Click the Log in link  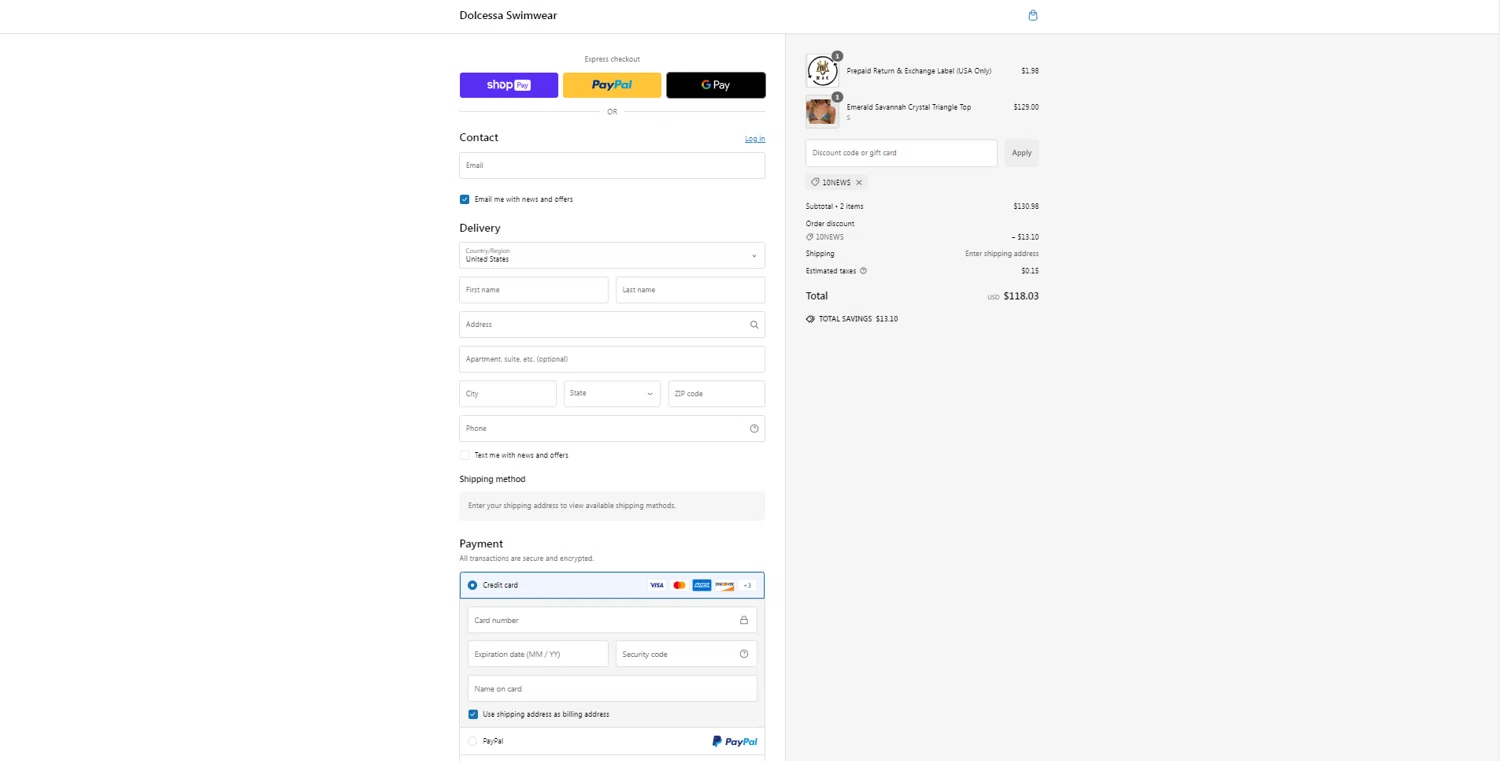click(755, 139)
